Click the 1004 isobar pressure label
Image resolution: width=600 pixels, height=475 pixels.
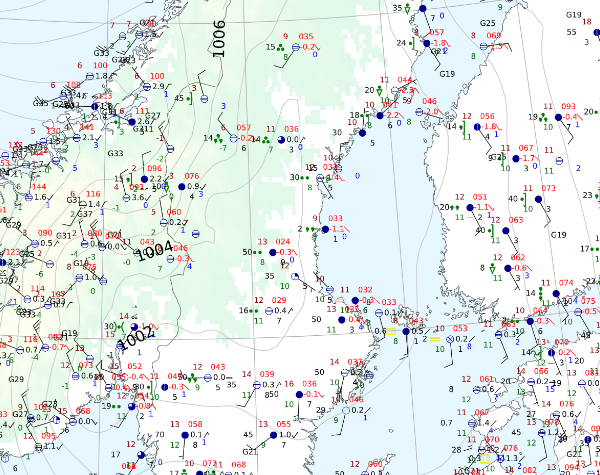click(155, 251)
